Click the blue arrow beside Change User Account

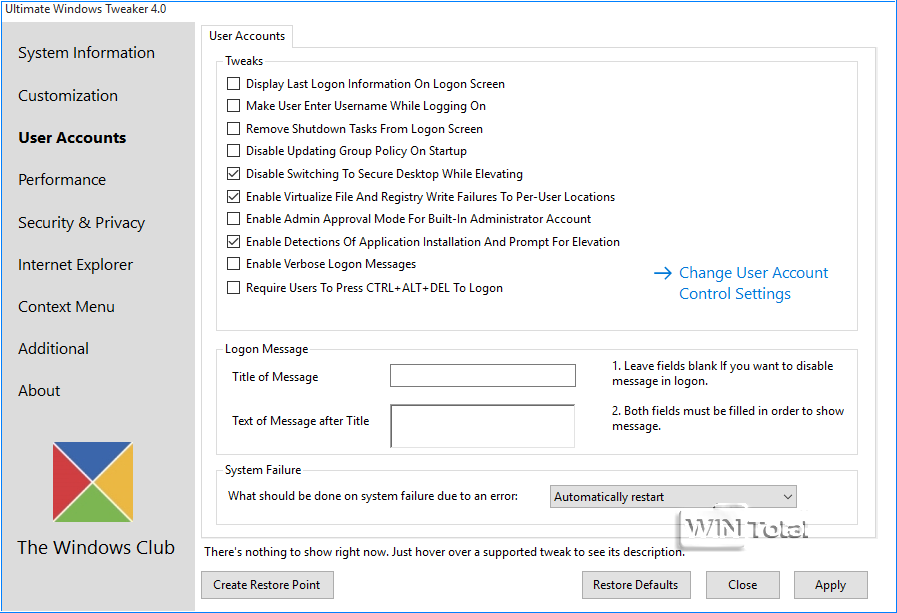point(662,273)
